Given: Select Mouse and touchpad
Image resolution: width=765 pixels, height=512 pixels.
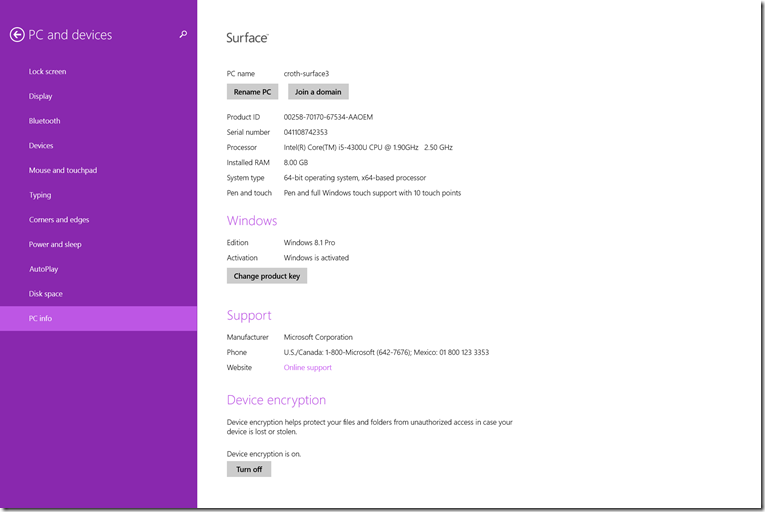Looking at the screenshot, I should click(63, 170).
